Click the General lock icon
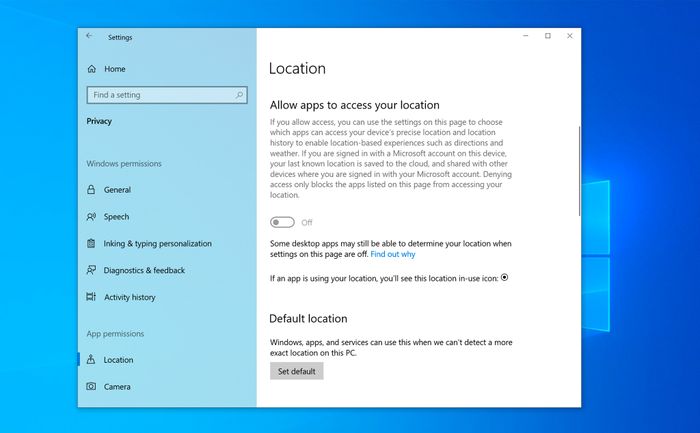700x433 pixels. pyautogui.click(x=92, y=190)
